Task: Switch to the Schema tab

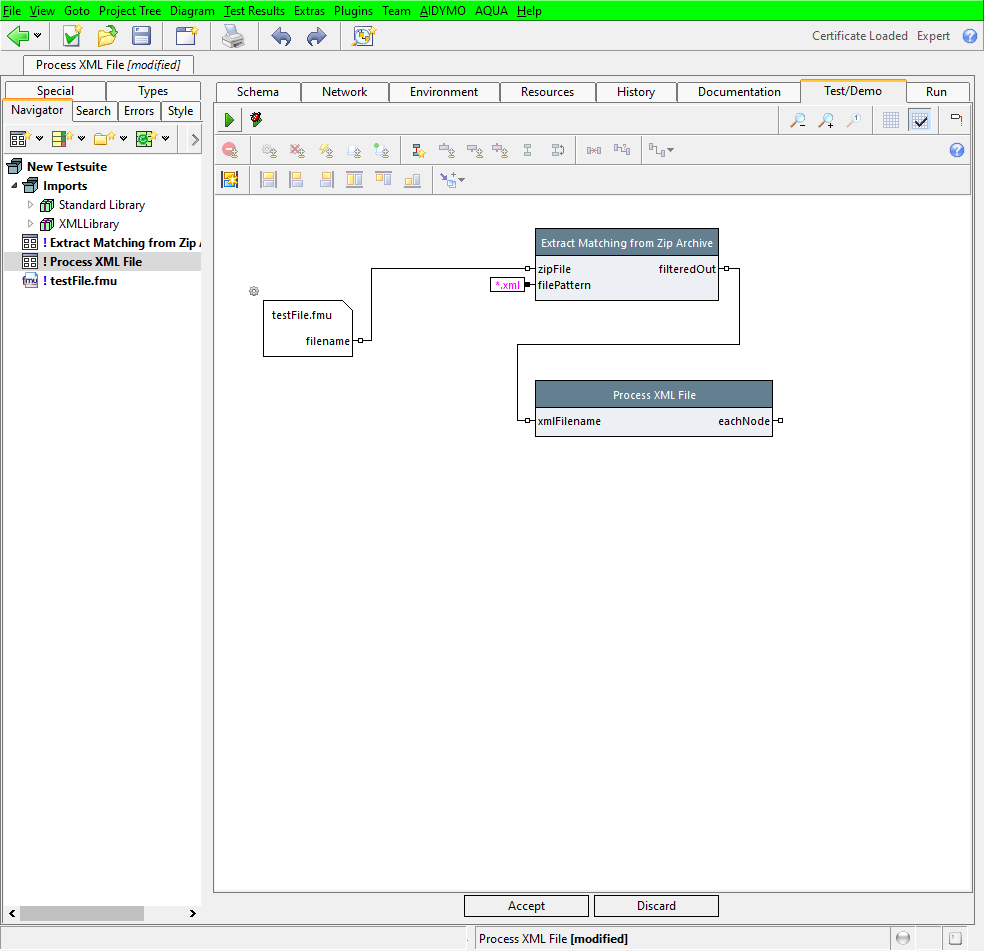Action: (257, 92)
